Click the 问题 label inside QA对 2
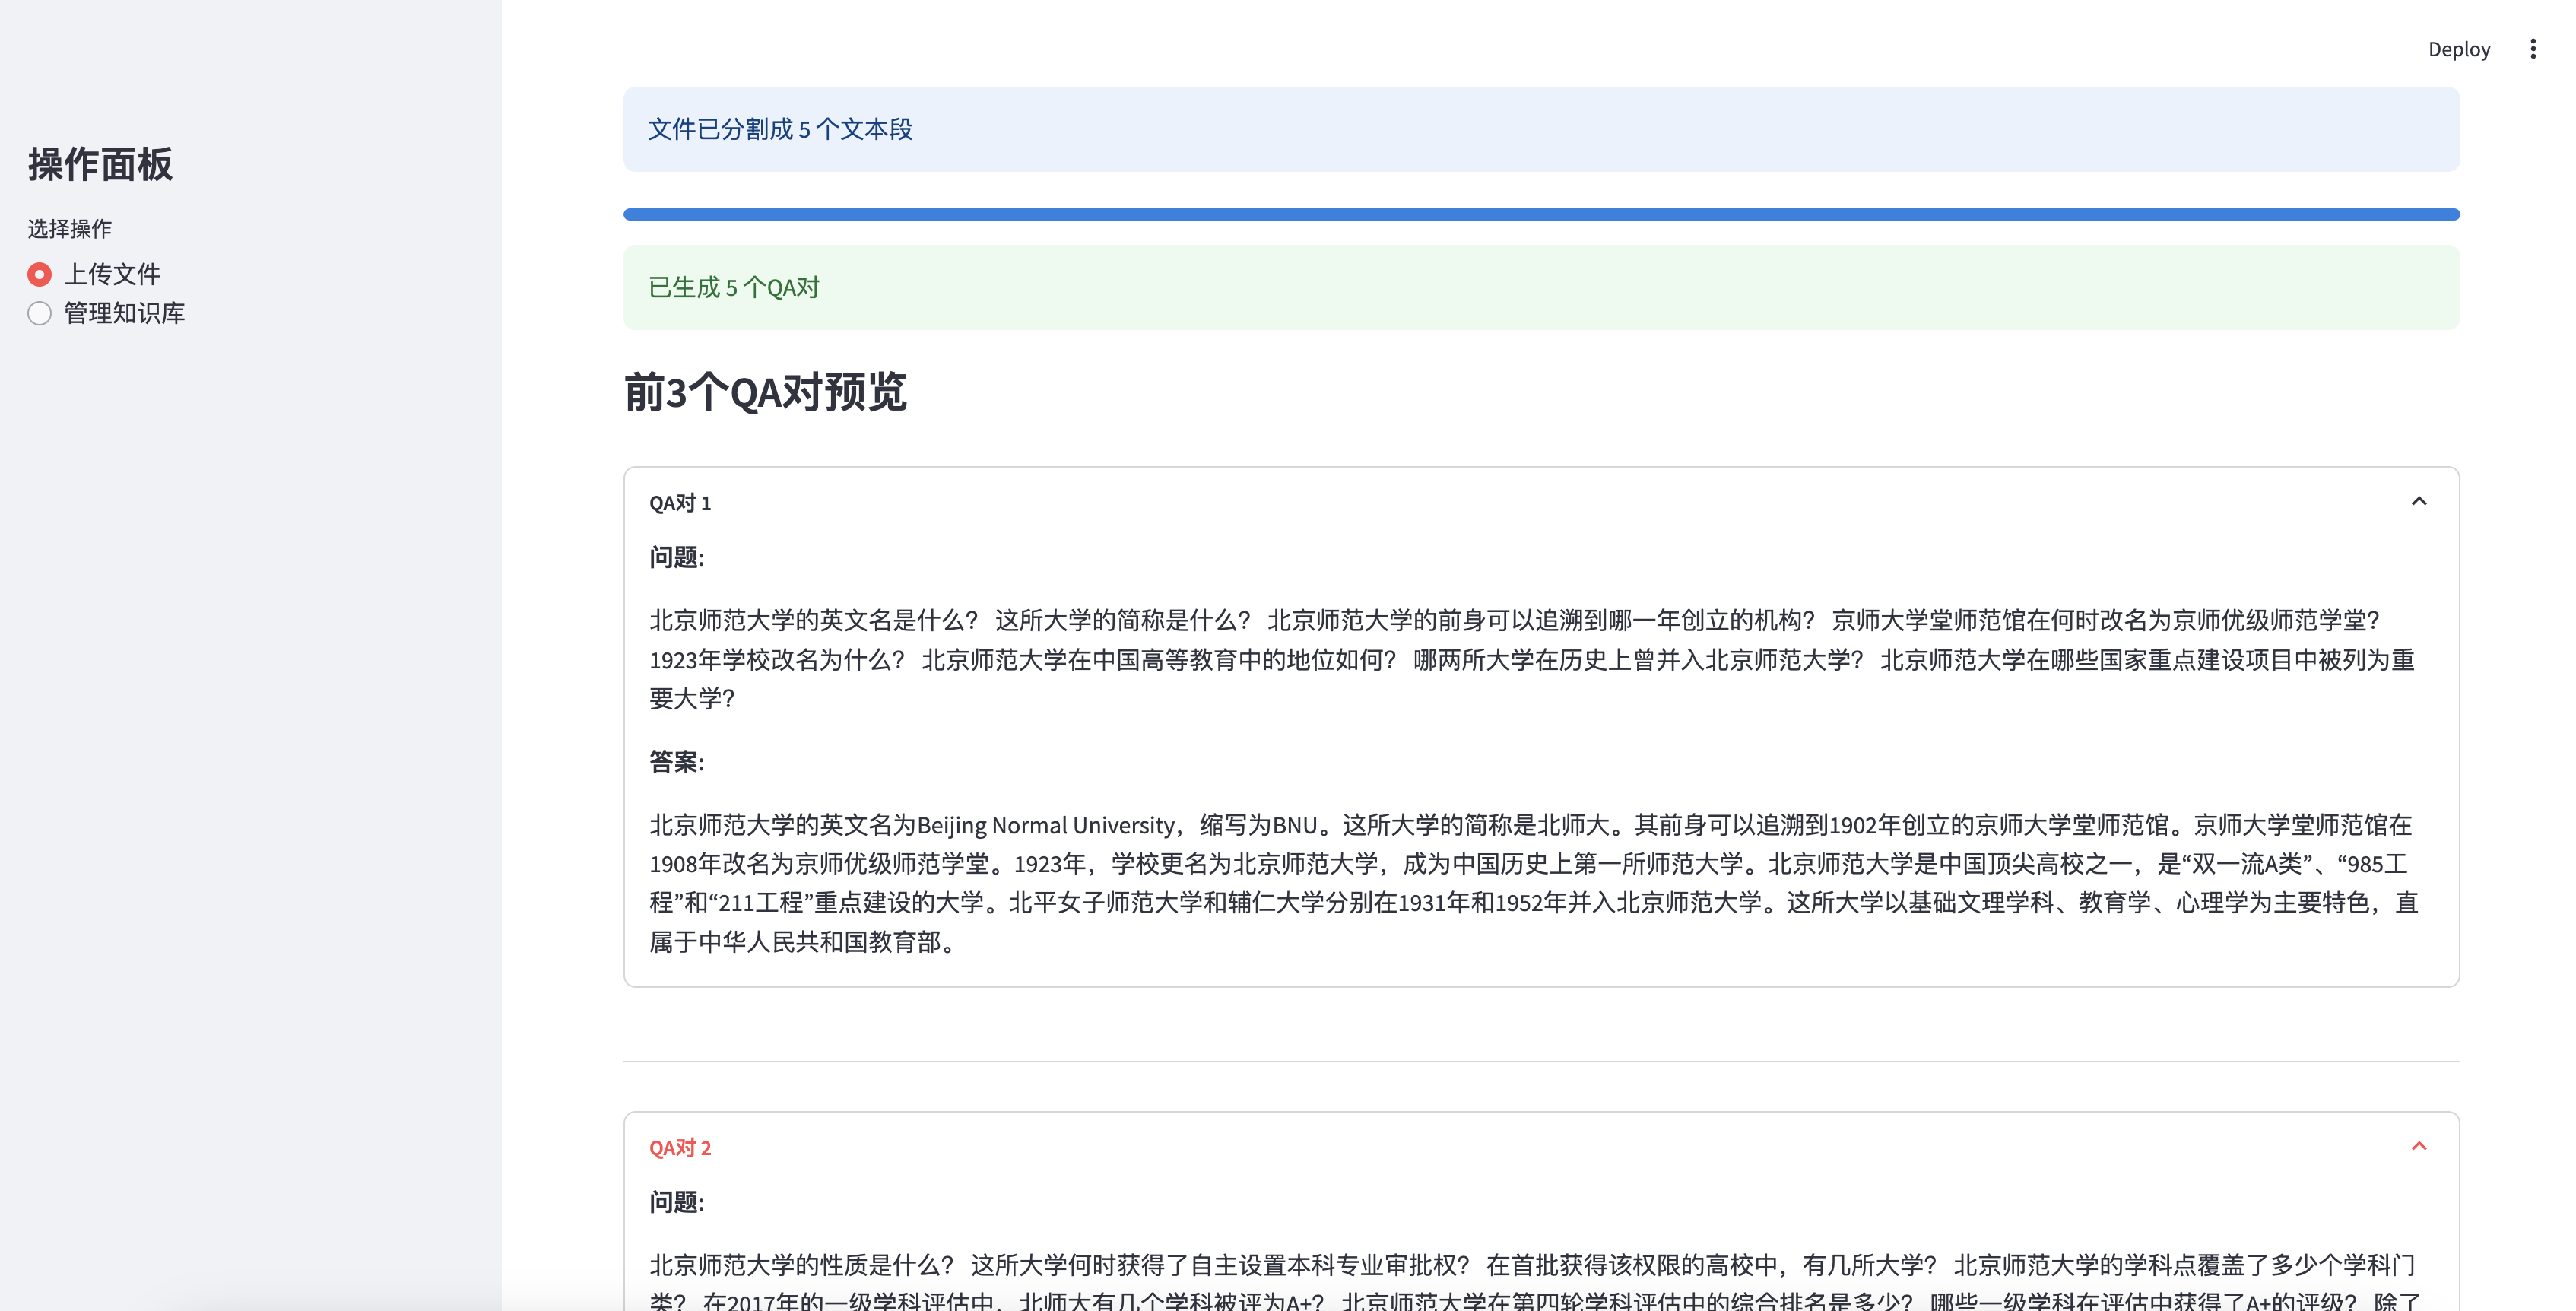Screen dimensions: 2576x1311 677,1202
